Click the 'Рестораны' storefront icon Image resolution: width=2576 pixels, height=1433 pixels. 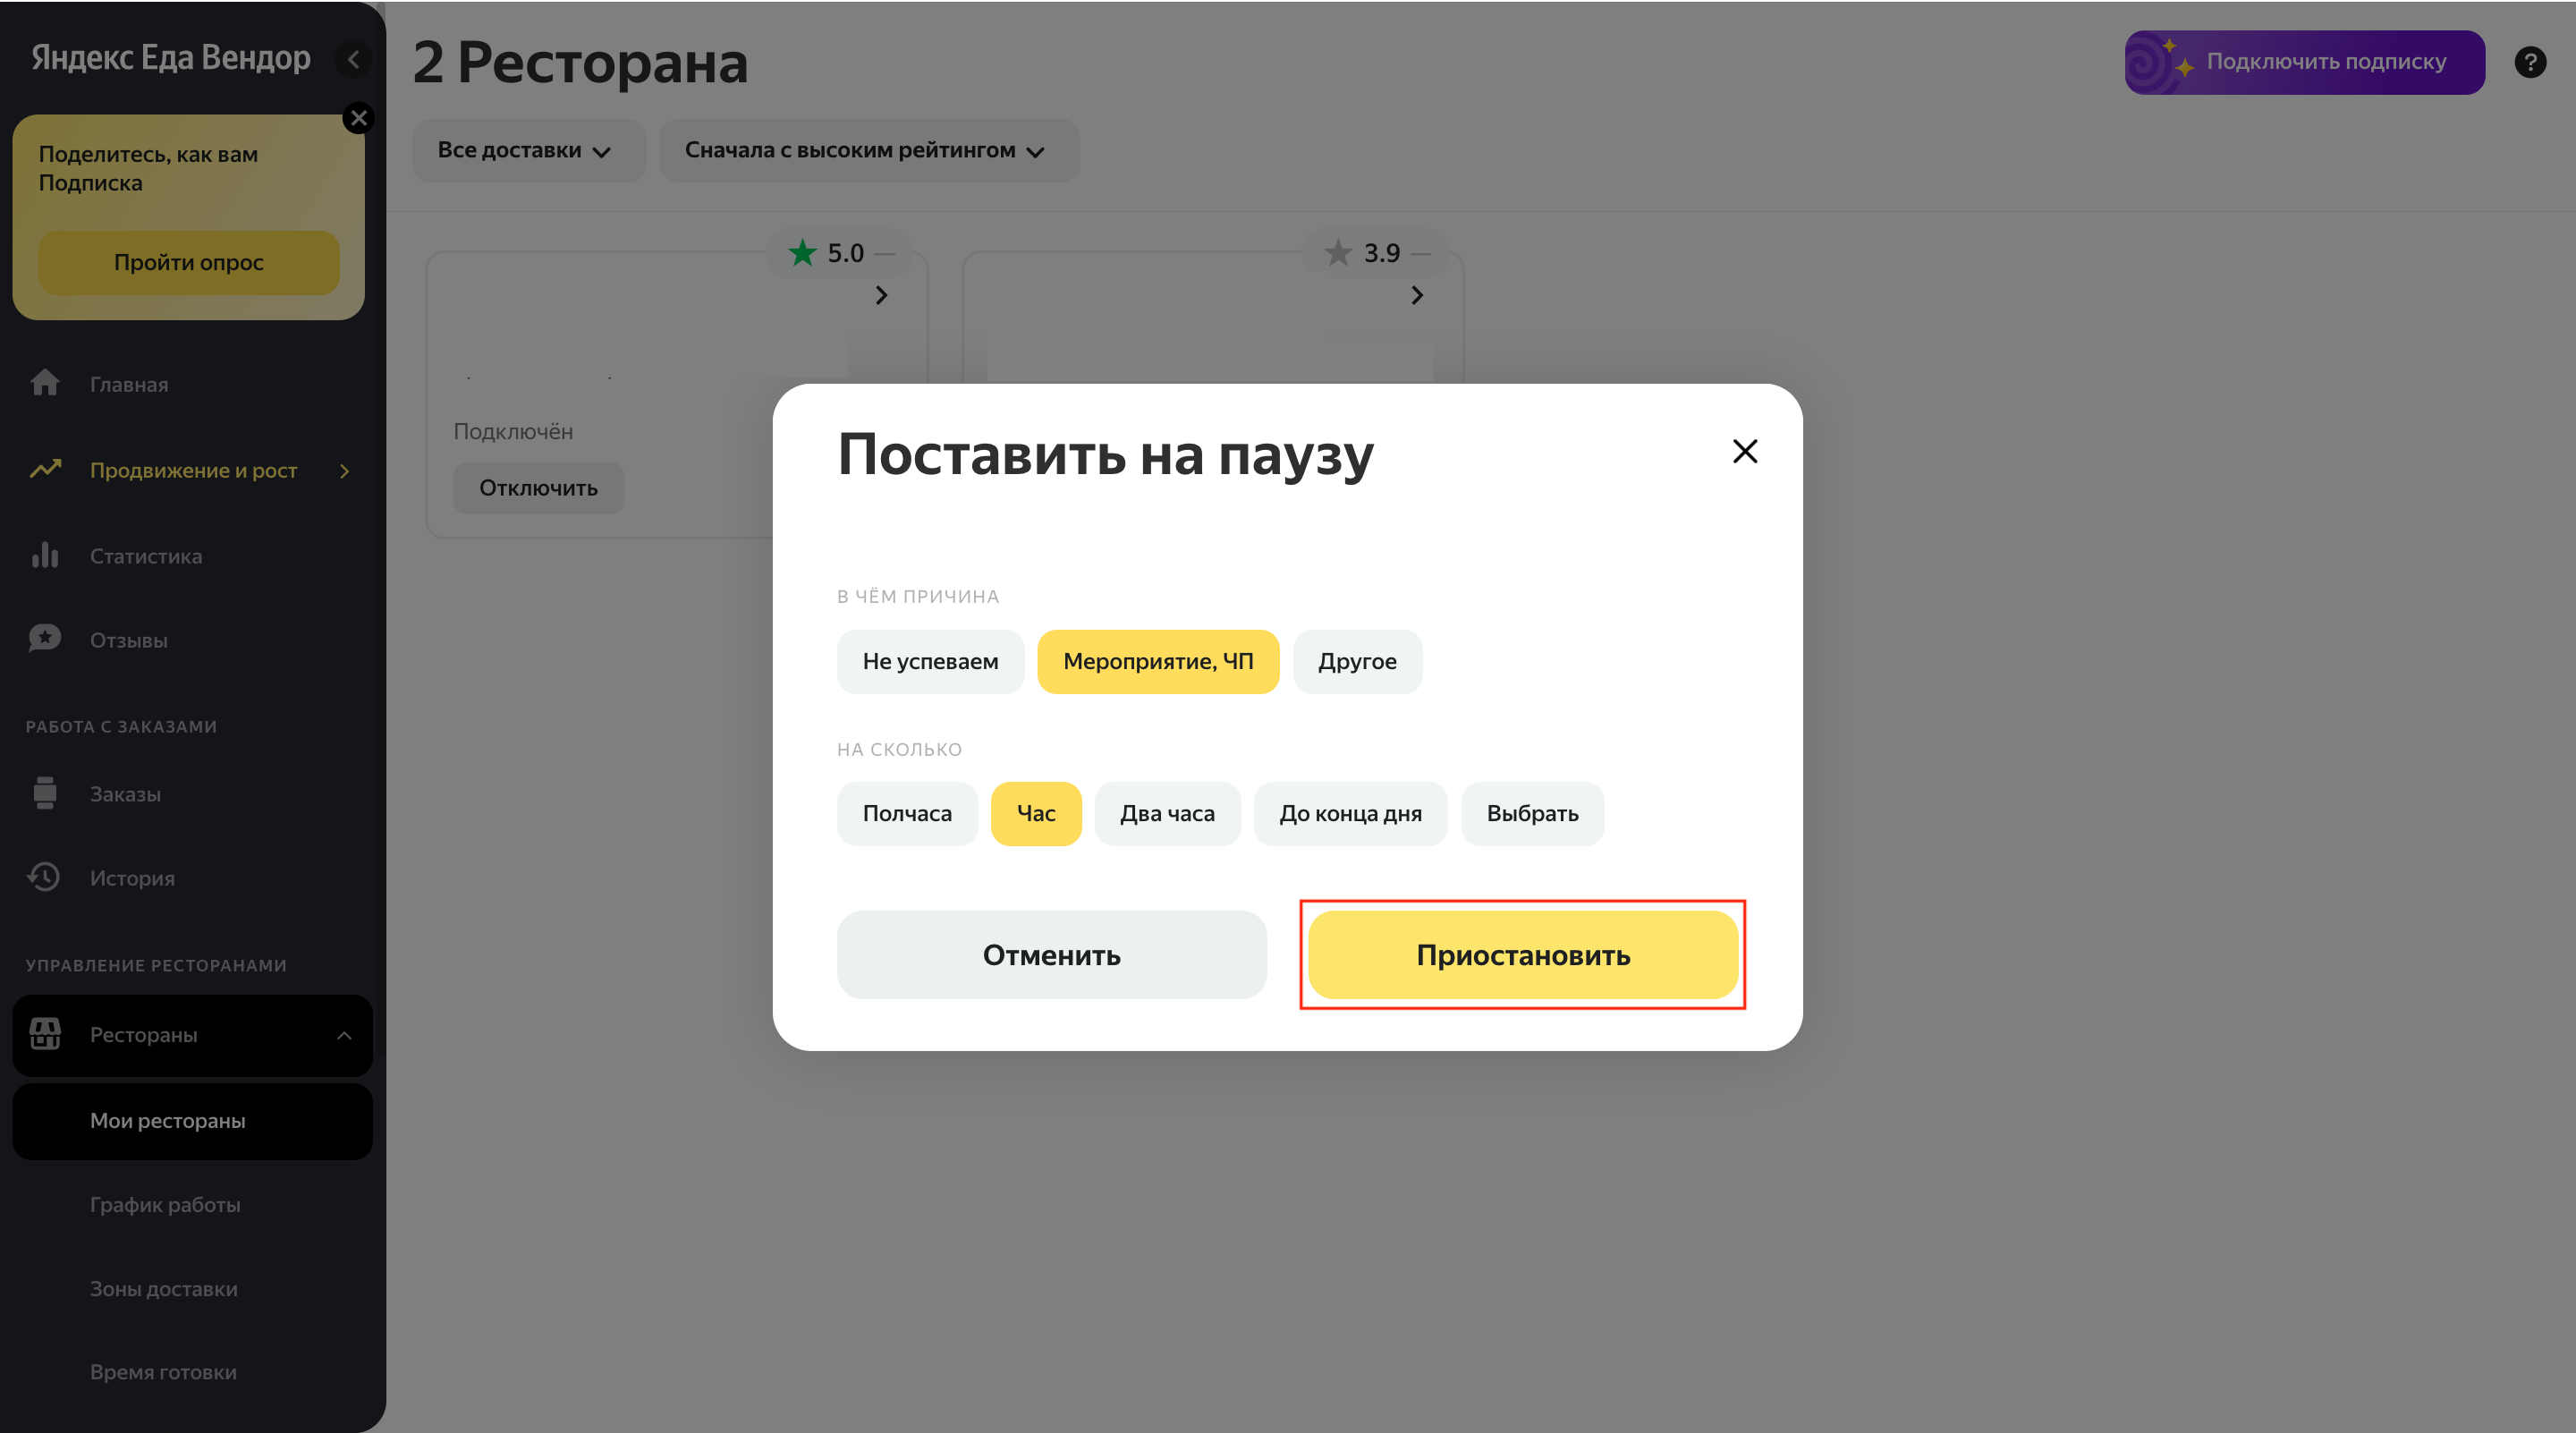pos(45,1034)
